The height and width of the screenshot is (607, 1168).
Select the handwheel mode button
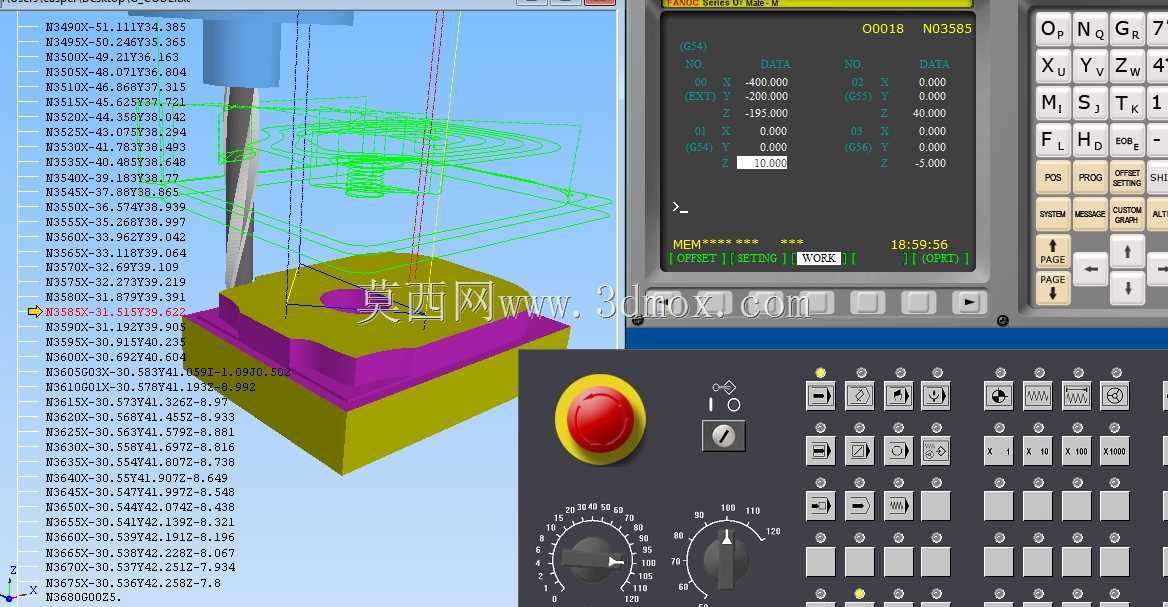tap(1115, 395)
